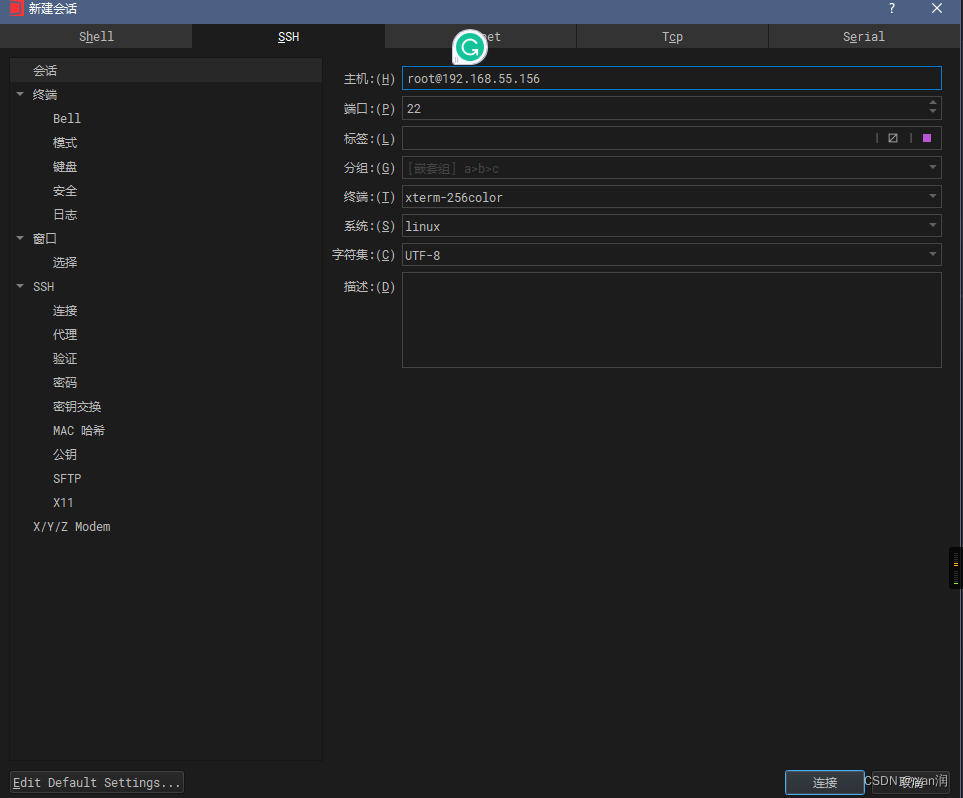Screen dimensions: 963x798
Task: Click the help question mark icon
Action: (x=892, y=9)
